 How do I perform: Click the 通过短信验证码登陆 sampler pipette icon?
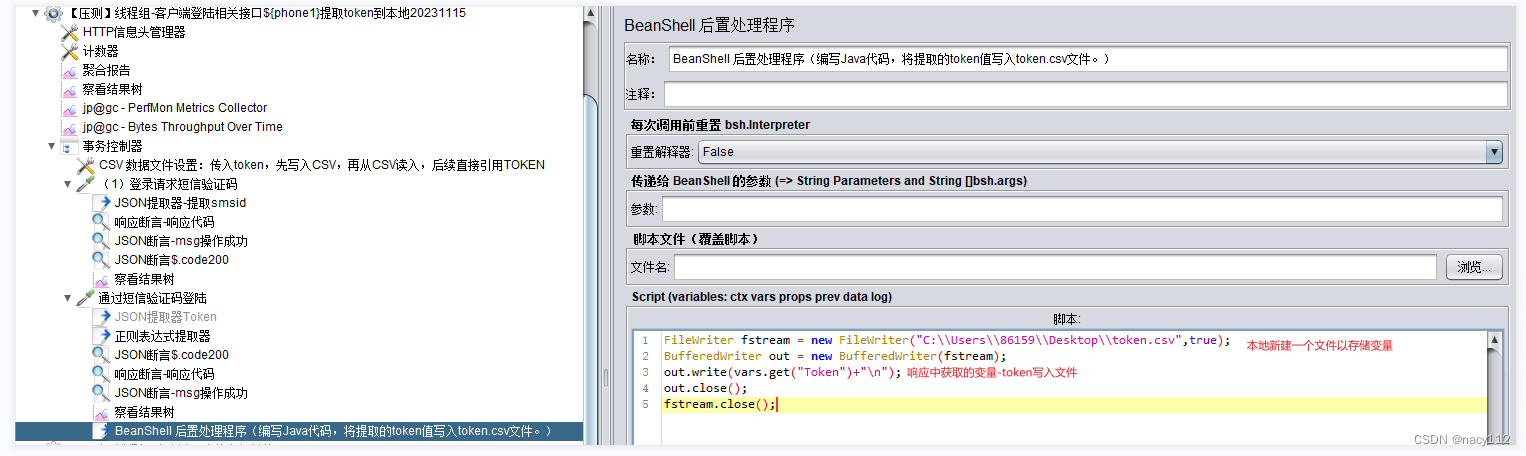pos(86,298)
